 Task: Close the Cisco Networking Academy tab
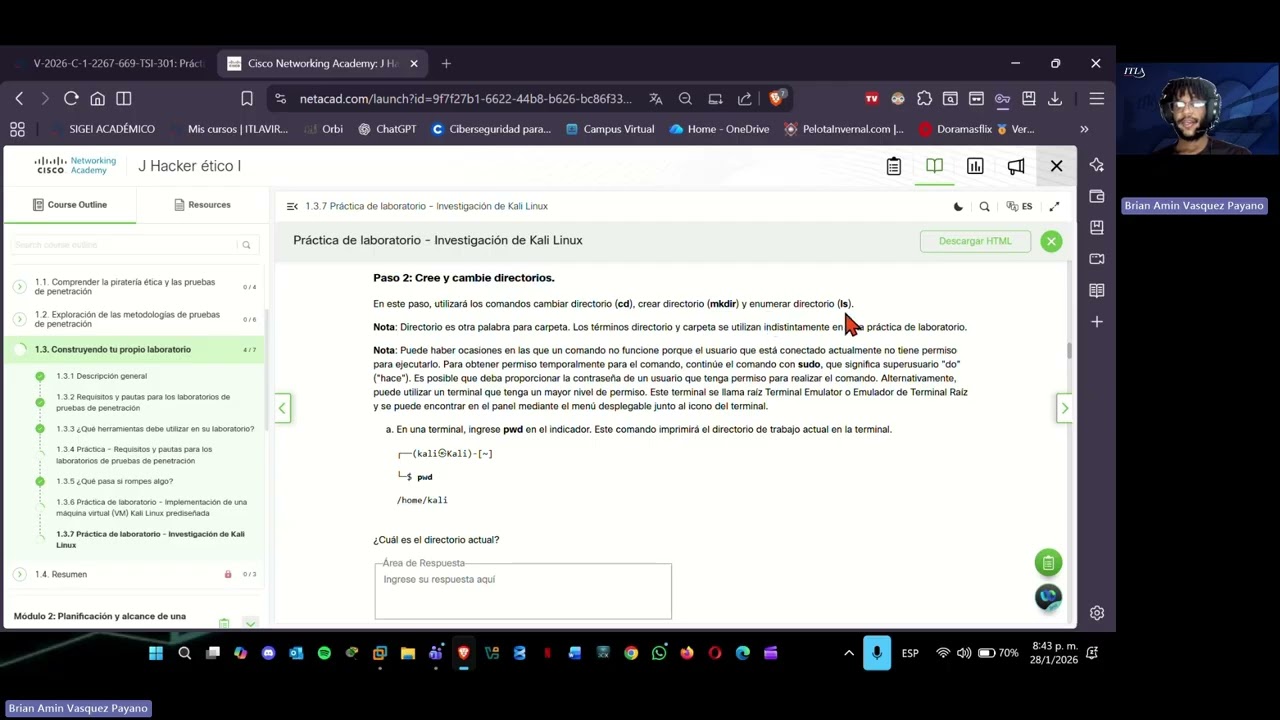(414, 64)
